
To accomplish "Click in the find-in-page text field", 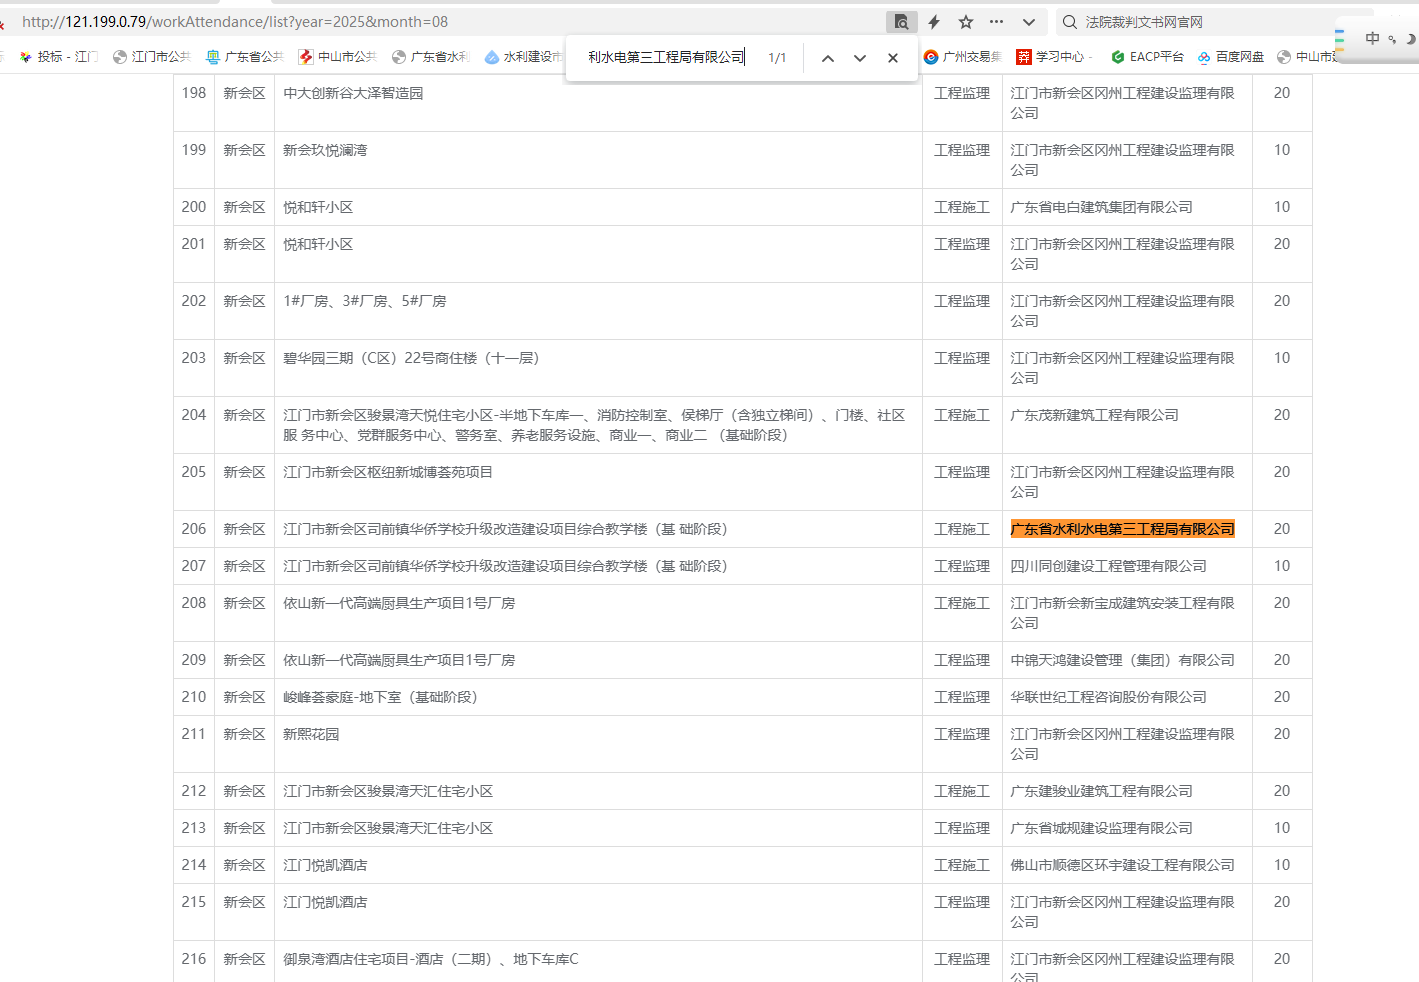I will click(x=666, y=58).
